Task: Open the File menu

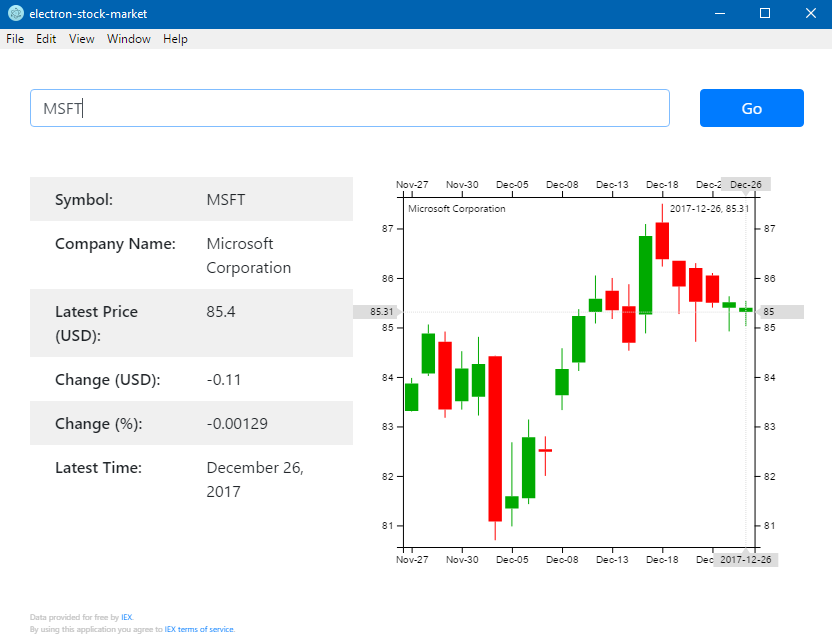Action: click(x=15, y=39)
